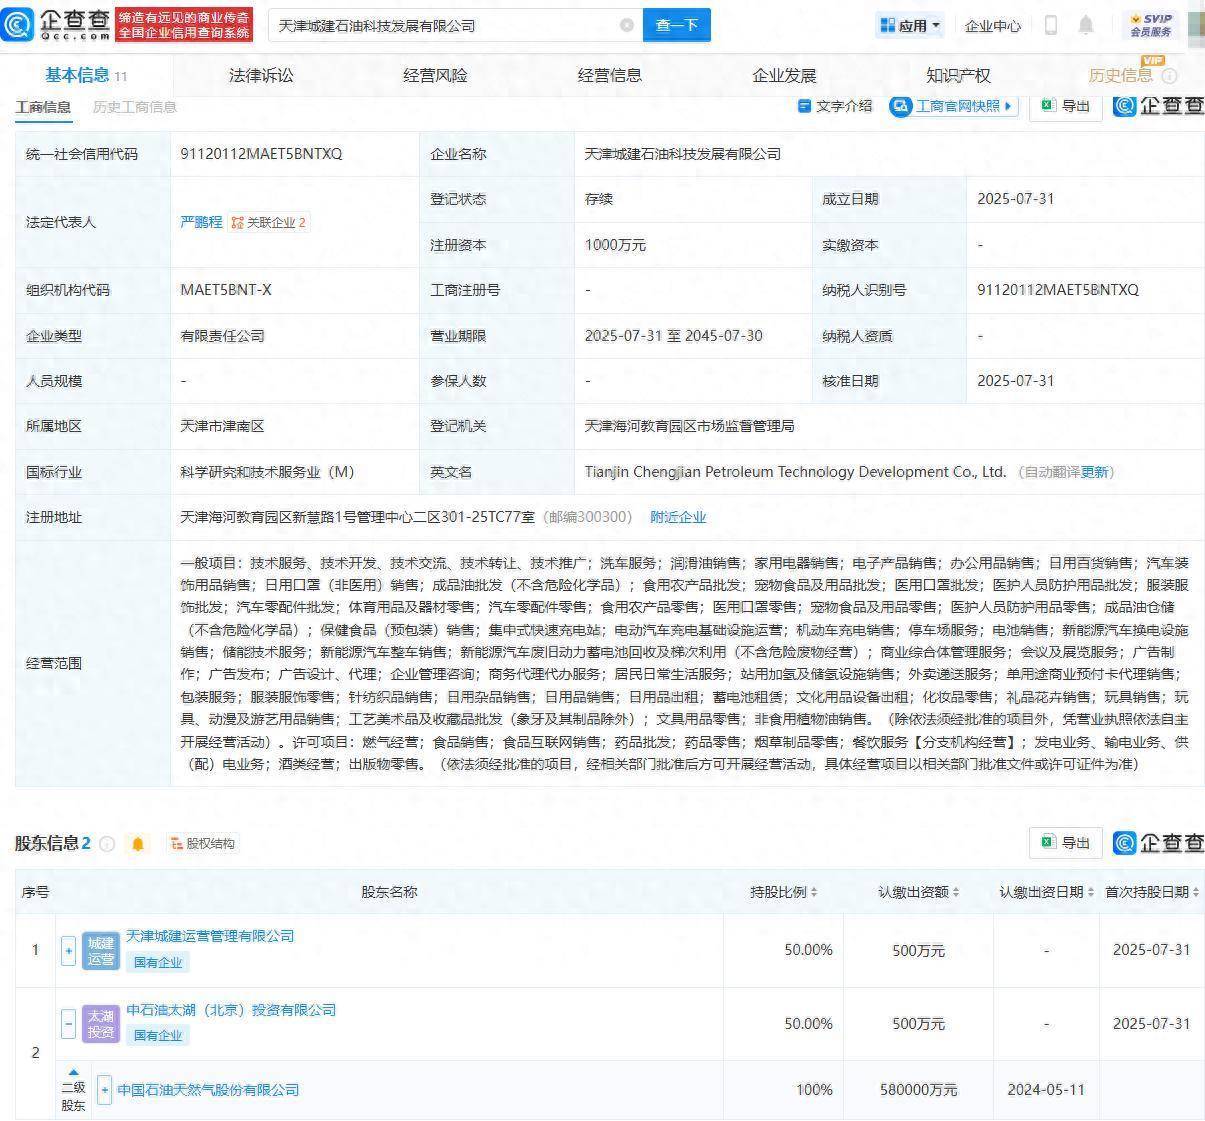Switch to the 知识产权 tab
Image resolution: width=1205 pixels, height=1121 pixels.
(958, 75)
